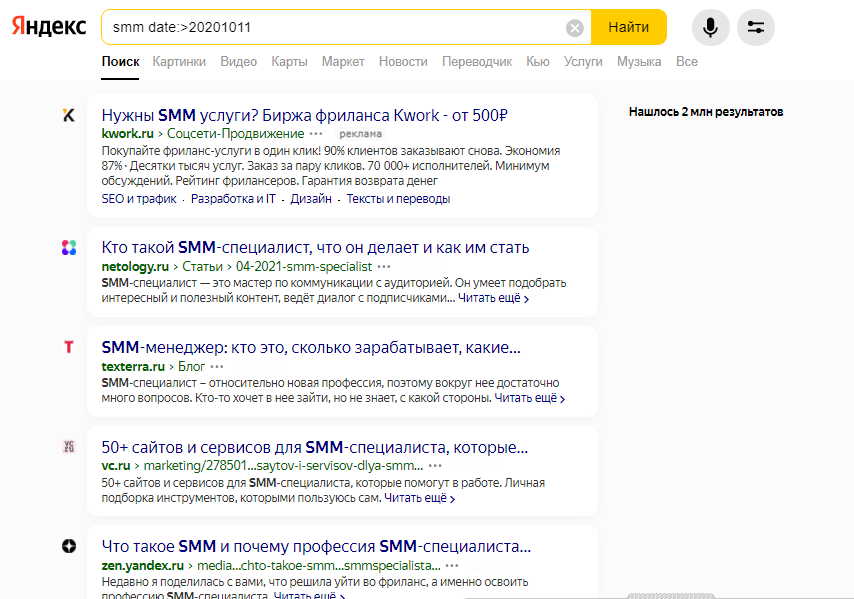Viewport: 854px width, 599px height.
Task: Open the Маркет tab
Action: coord(343,62)
